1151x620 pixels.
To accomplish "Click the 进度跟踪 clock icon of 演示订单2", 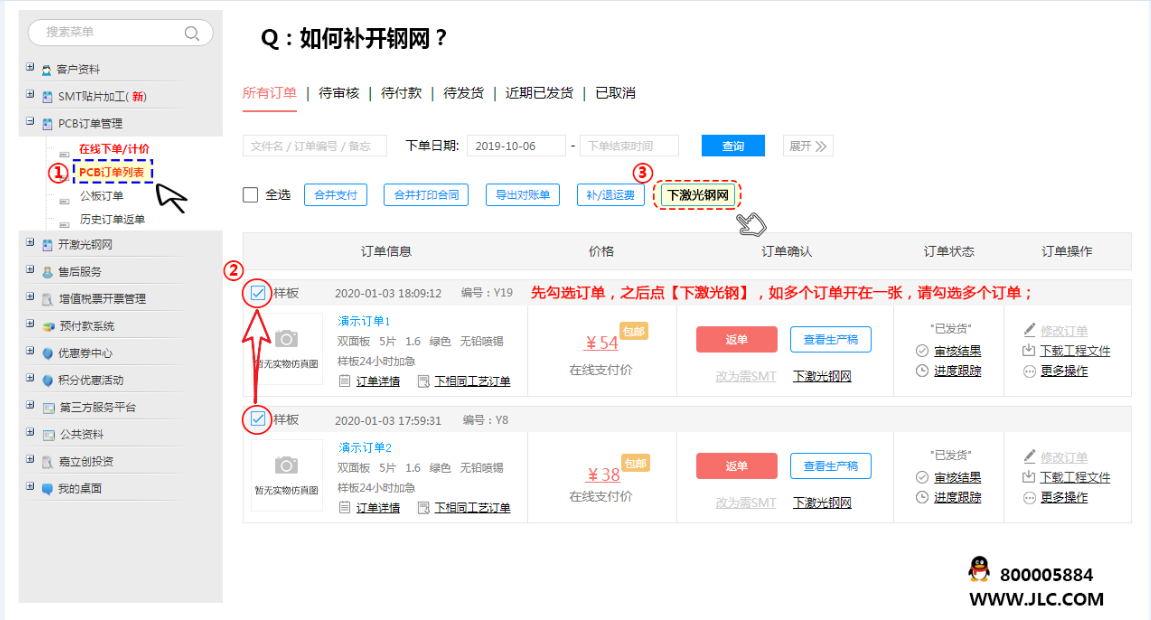I will click(x=922, y=497).
